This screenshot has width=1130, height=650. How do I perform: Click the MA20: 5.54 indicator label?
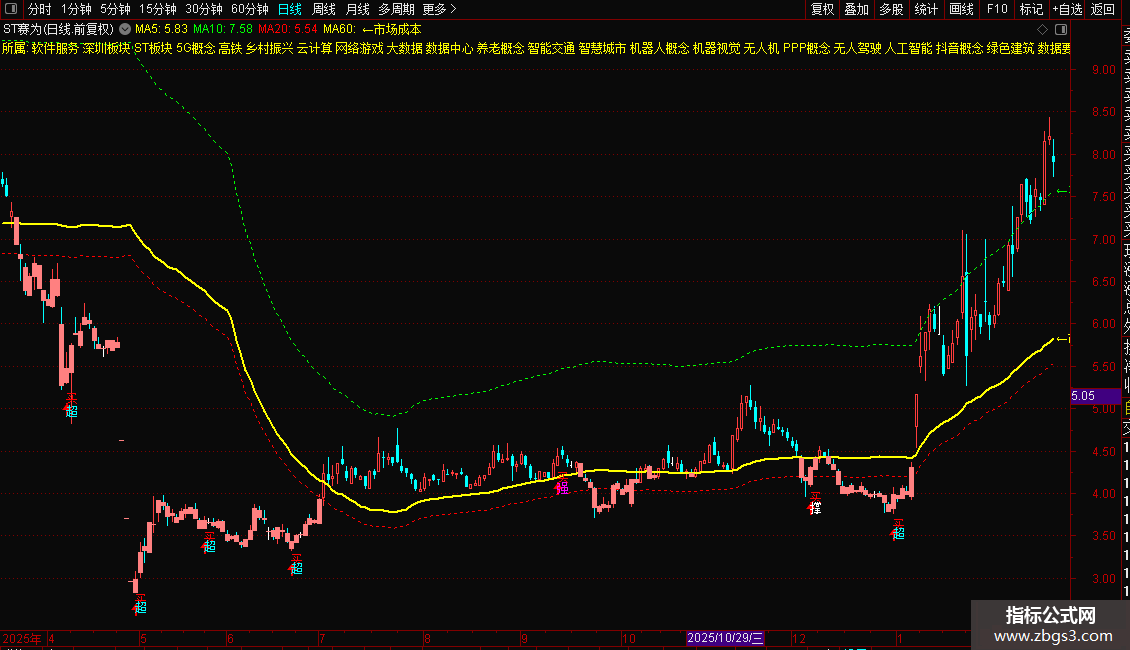tap(288, 30)
